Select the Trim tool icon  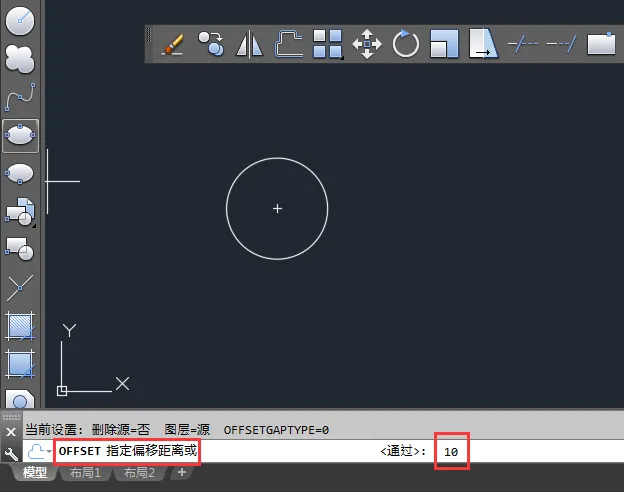pos(523,44)
